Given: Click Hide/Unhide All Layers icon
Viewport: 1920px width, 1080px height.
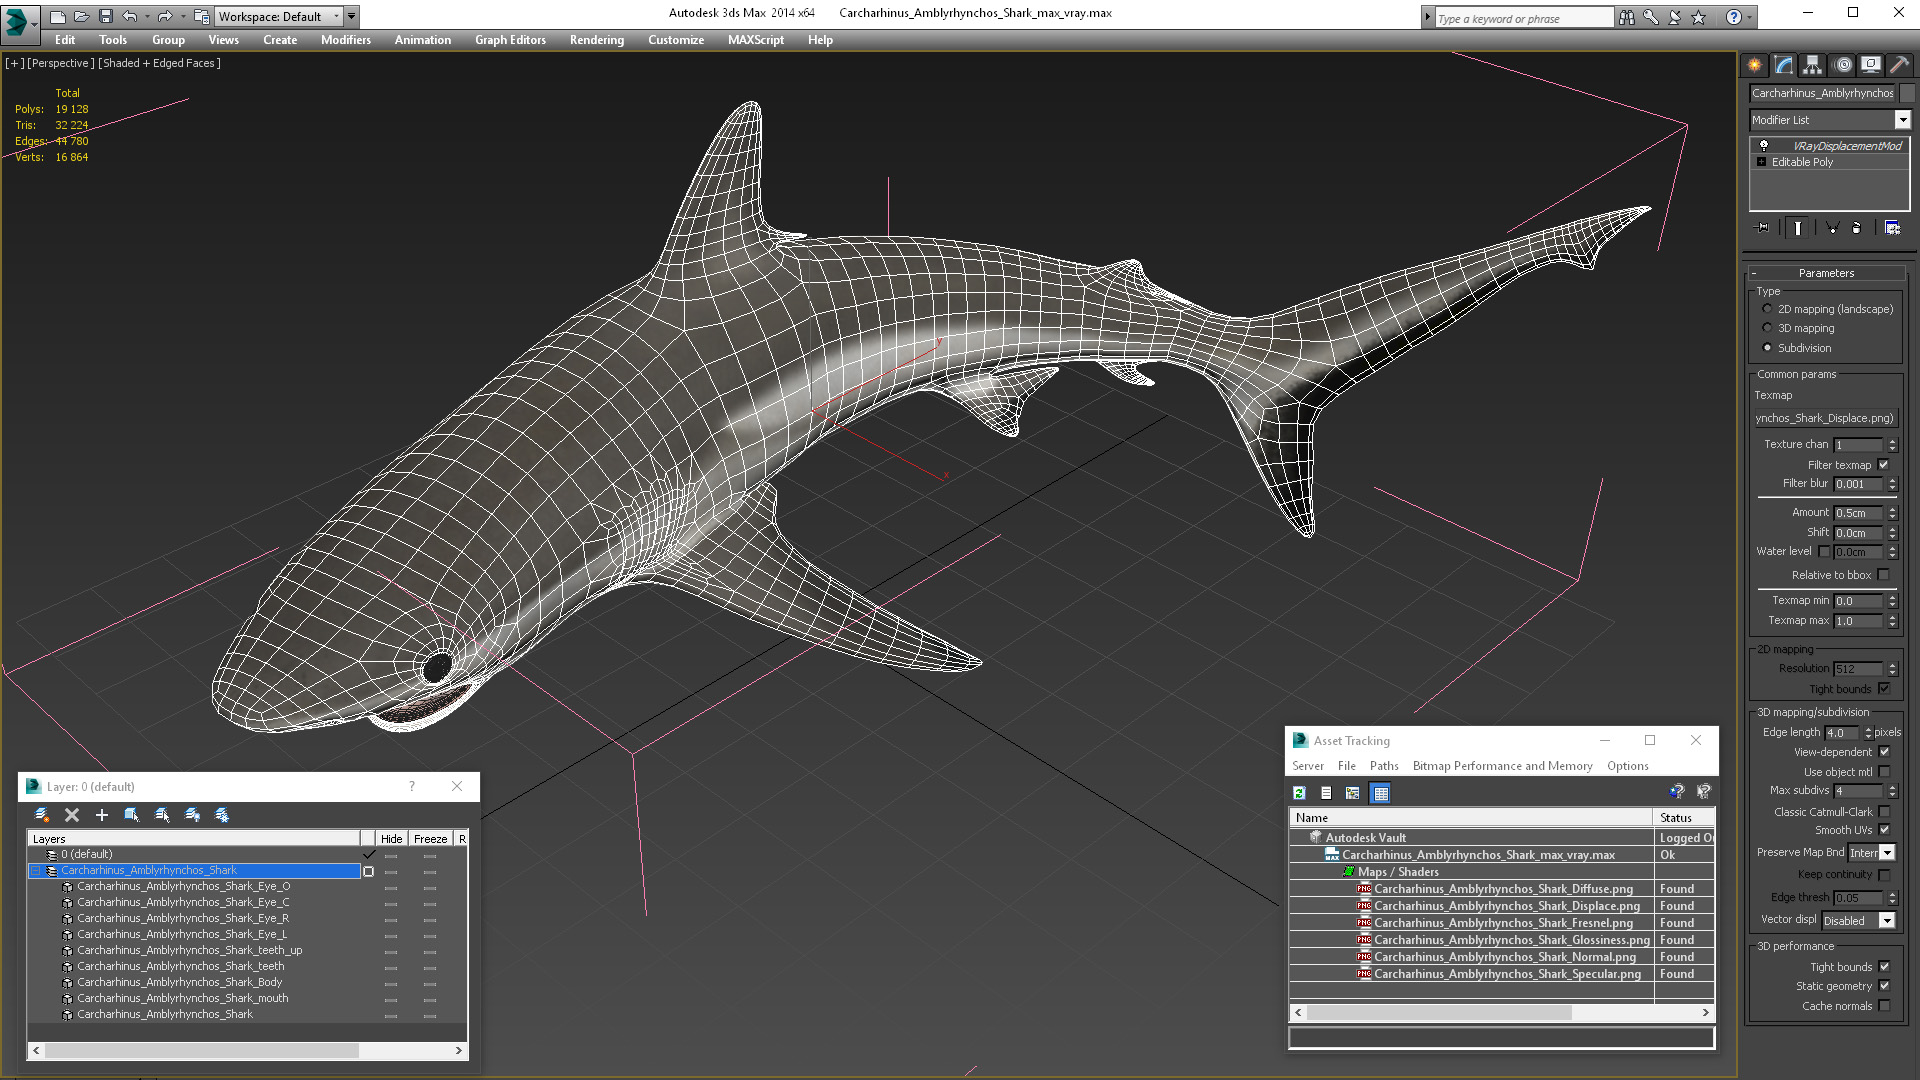Looking at the screenshot, I should pos(192,815).
